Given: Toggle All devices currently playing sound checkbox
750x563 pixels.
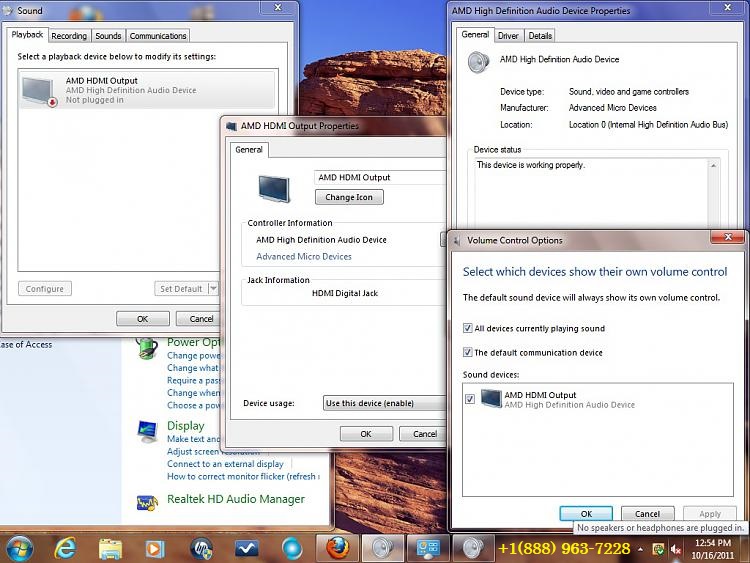Looking at the screenshot, I should click(467, 328).
